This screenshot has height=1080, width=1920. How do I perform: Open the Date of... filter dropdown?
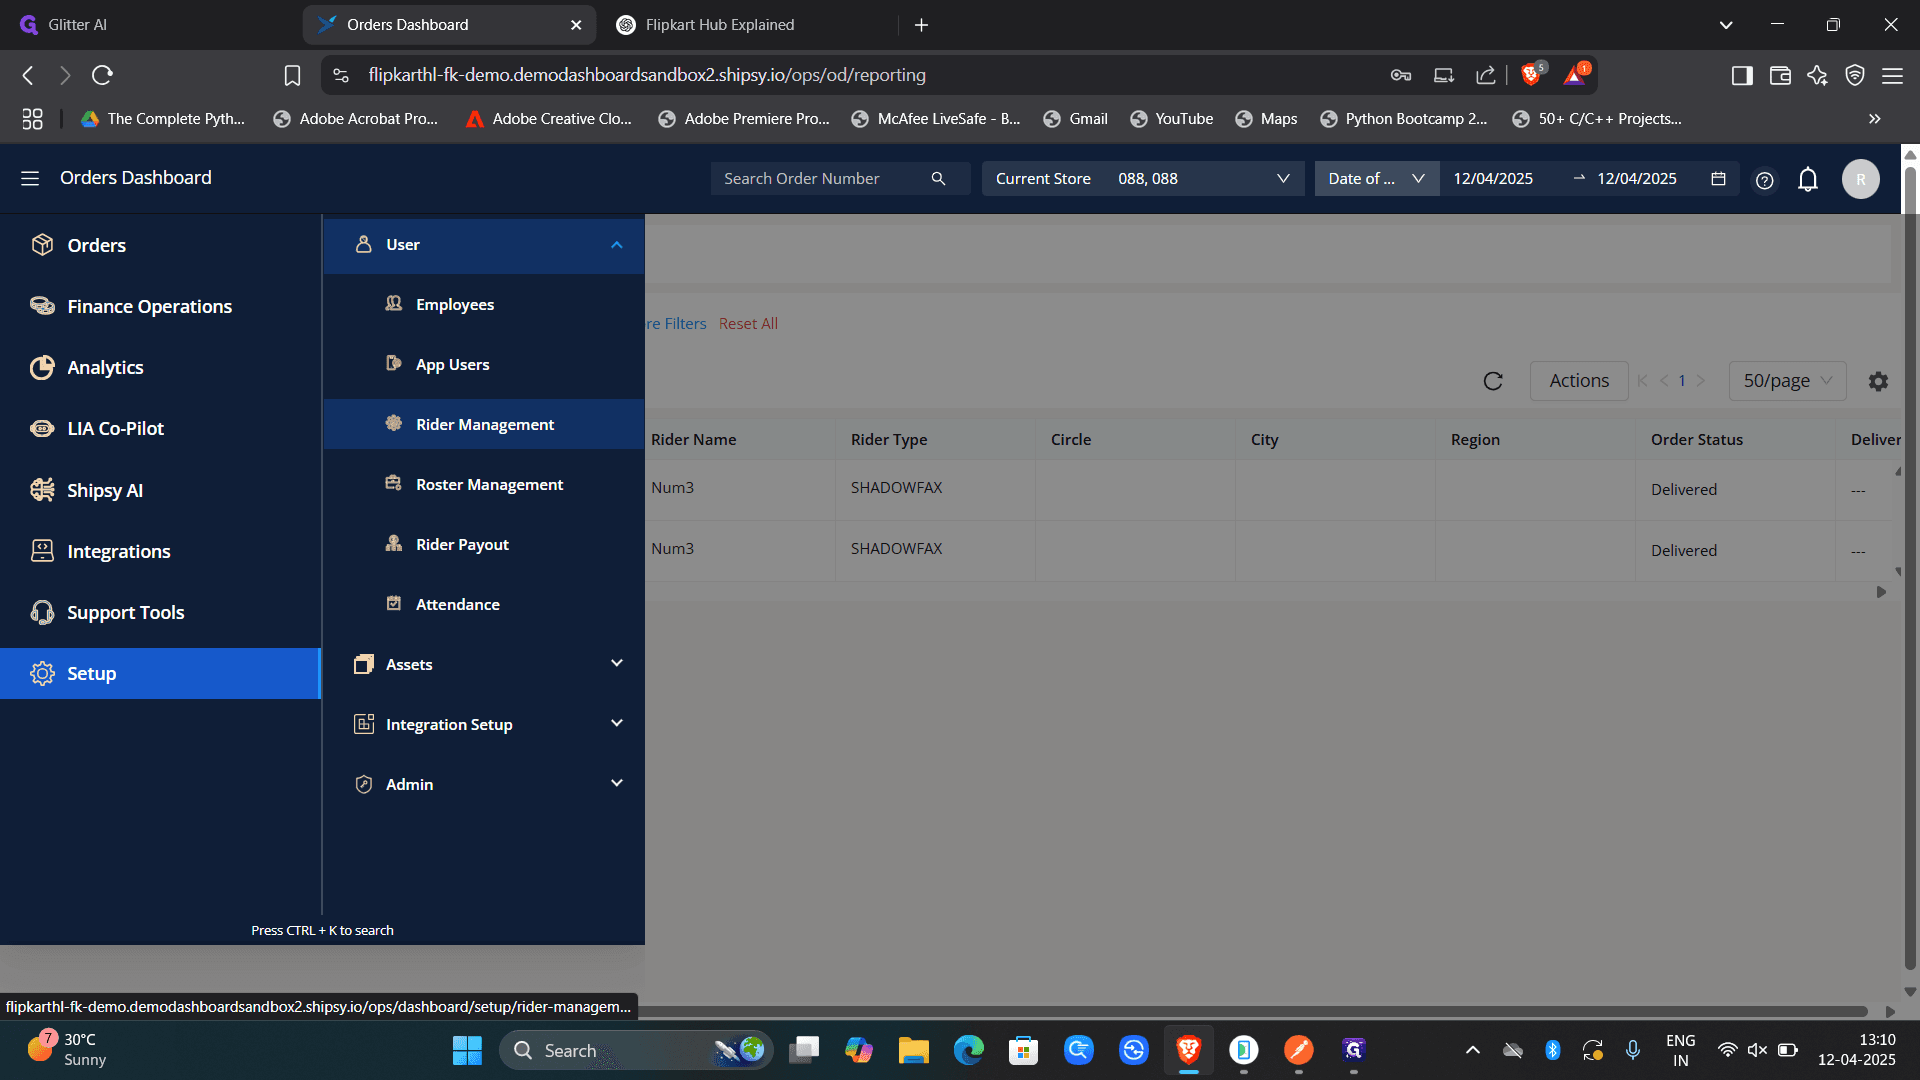[1376, 178]
